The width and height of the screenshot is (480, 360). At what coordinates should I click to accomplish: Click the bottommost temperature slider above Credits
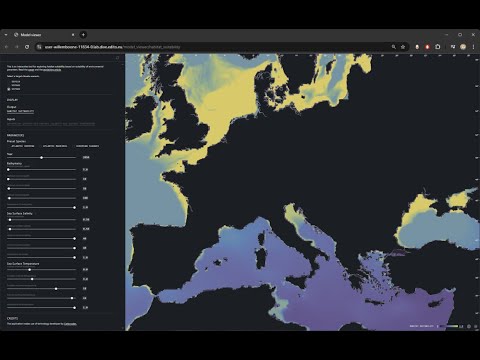(42, 308)
